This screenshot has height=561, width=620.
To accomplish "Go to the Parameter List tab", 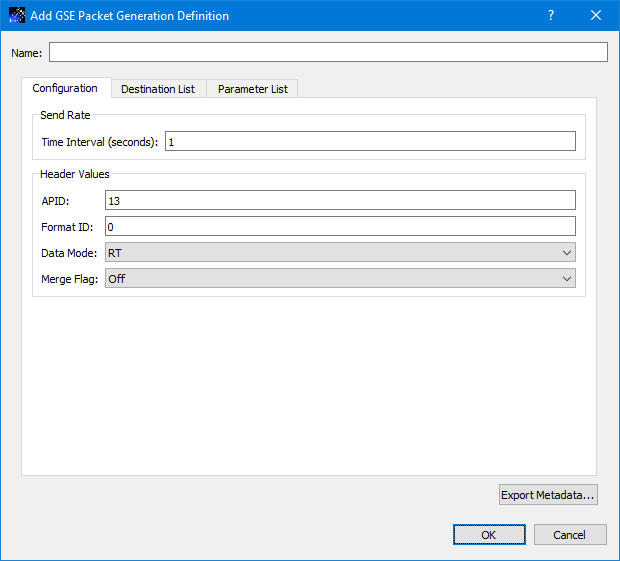I will point(252,89).
